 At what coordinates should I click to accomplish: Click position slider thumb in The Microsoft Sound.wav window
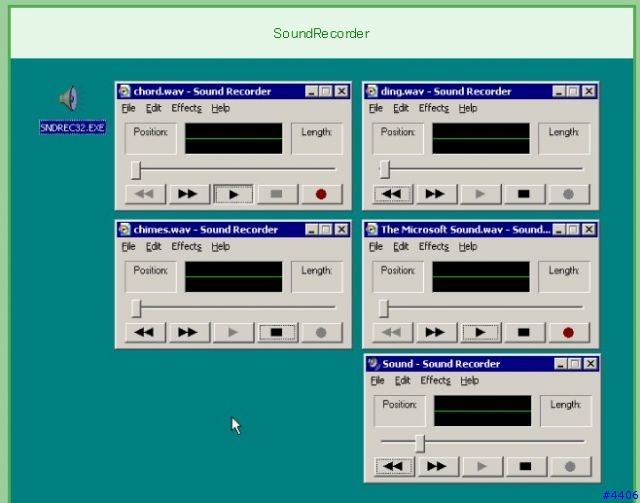383,308
